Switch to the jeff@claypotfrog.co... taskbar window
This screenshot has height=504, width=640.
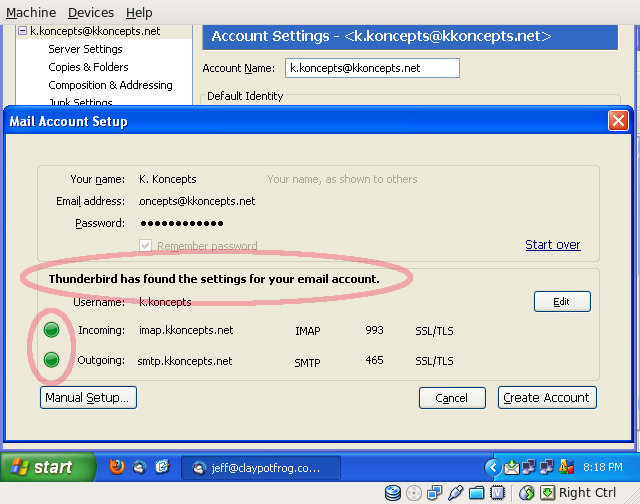[261, 468]
